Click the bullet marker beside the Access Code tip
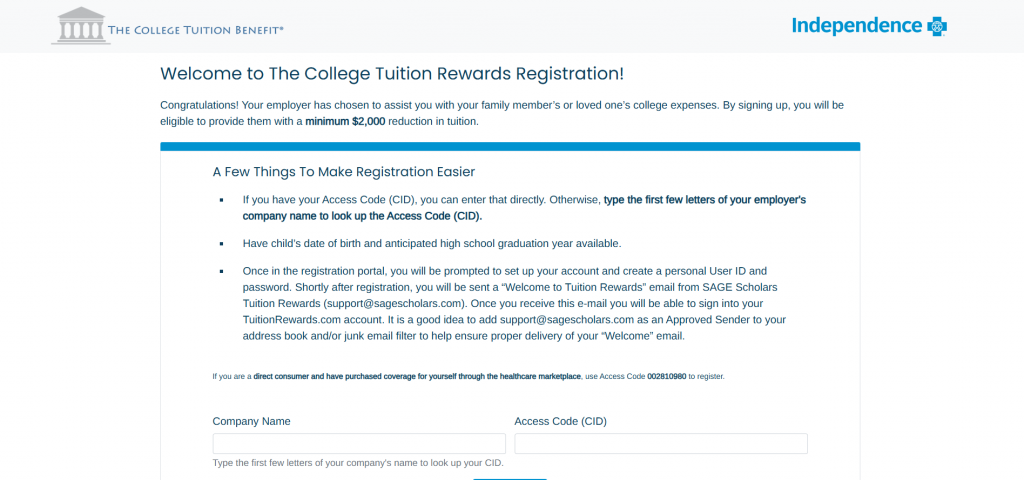The height and width of the screenshot is (480, 1024). pyautogui.click(x=222, y=200)
